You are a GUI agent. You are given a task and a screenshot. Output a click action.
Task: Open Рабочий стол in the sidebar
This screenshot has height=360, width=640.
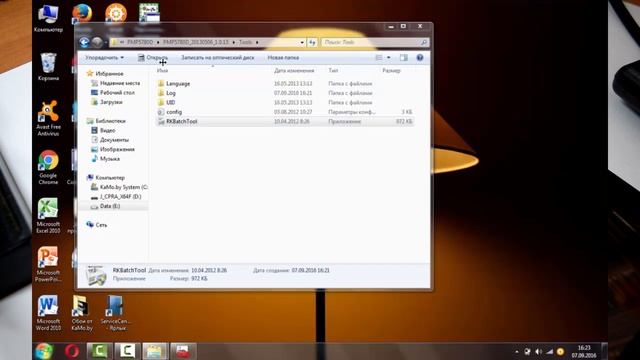tap(117, 93)
